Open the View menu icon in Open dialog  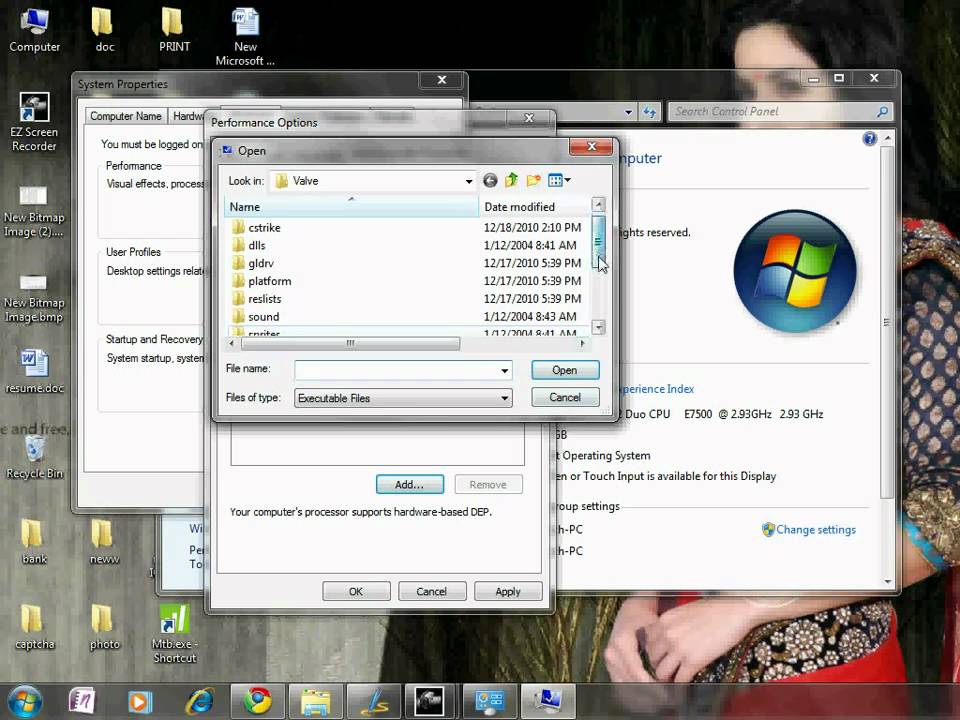[559, 180]
